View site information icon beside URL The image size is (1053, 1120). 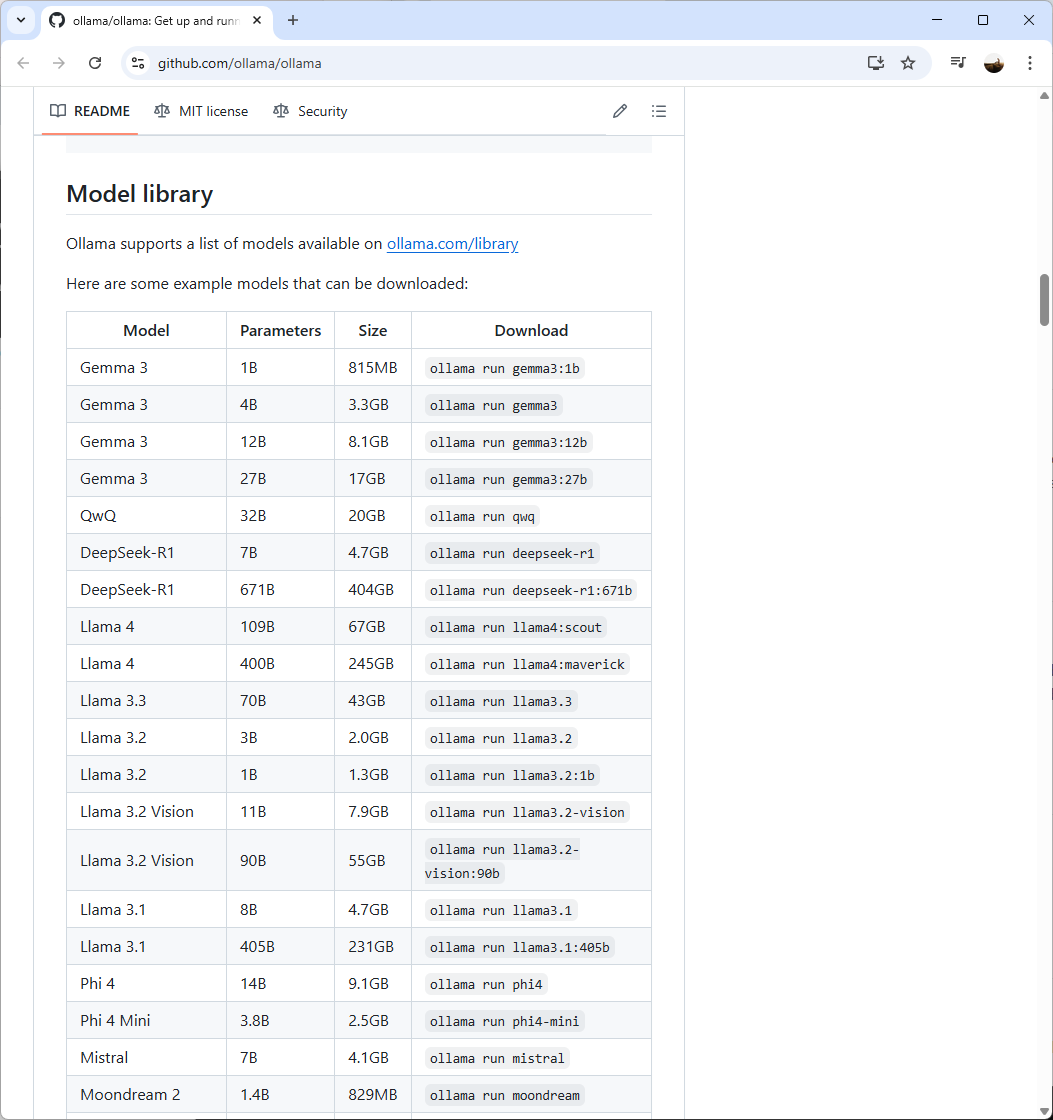138,63
